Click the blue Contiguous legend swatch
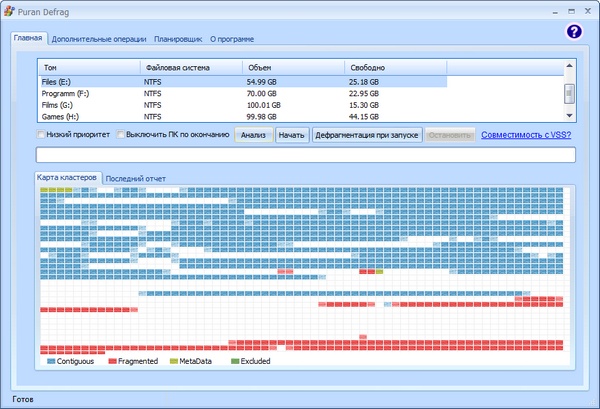The width and height of the screenshot is (600, 409). click(52, 361)
